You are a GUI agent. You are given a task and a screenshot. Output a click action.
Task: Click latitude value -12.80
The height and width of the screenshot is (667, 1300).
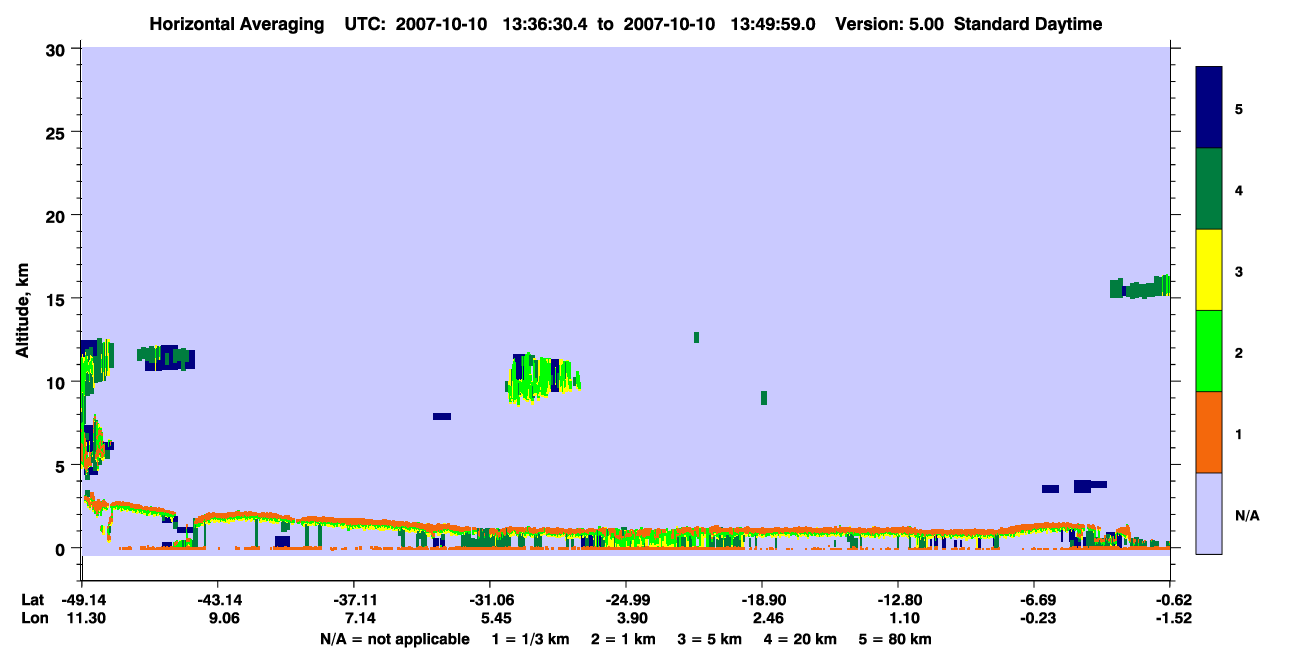tap(898, 600)
